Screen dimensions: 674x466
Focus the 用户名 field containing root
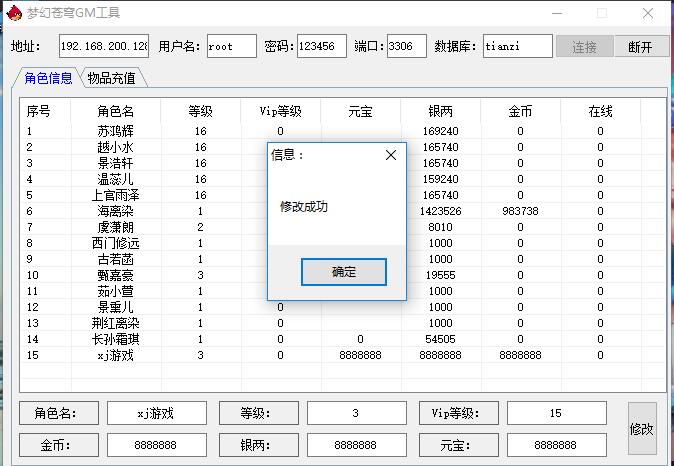[x=232, y=46]
